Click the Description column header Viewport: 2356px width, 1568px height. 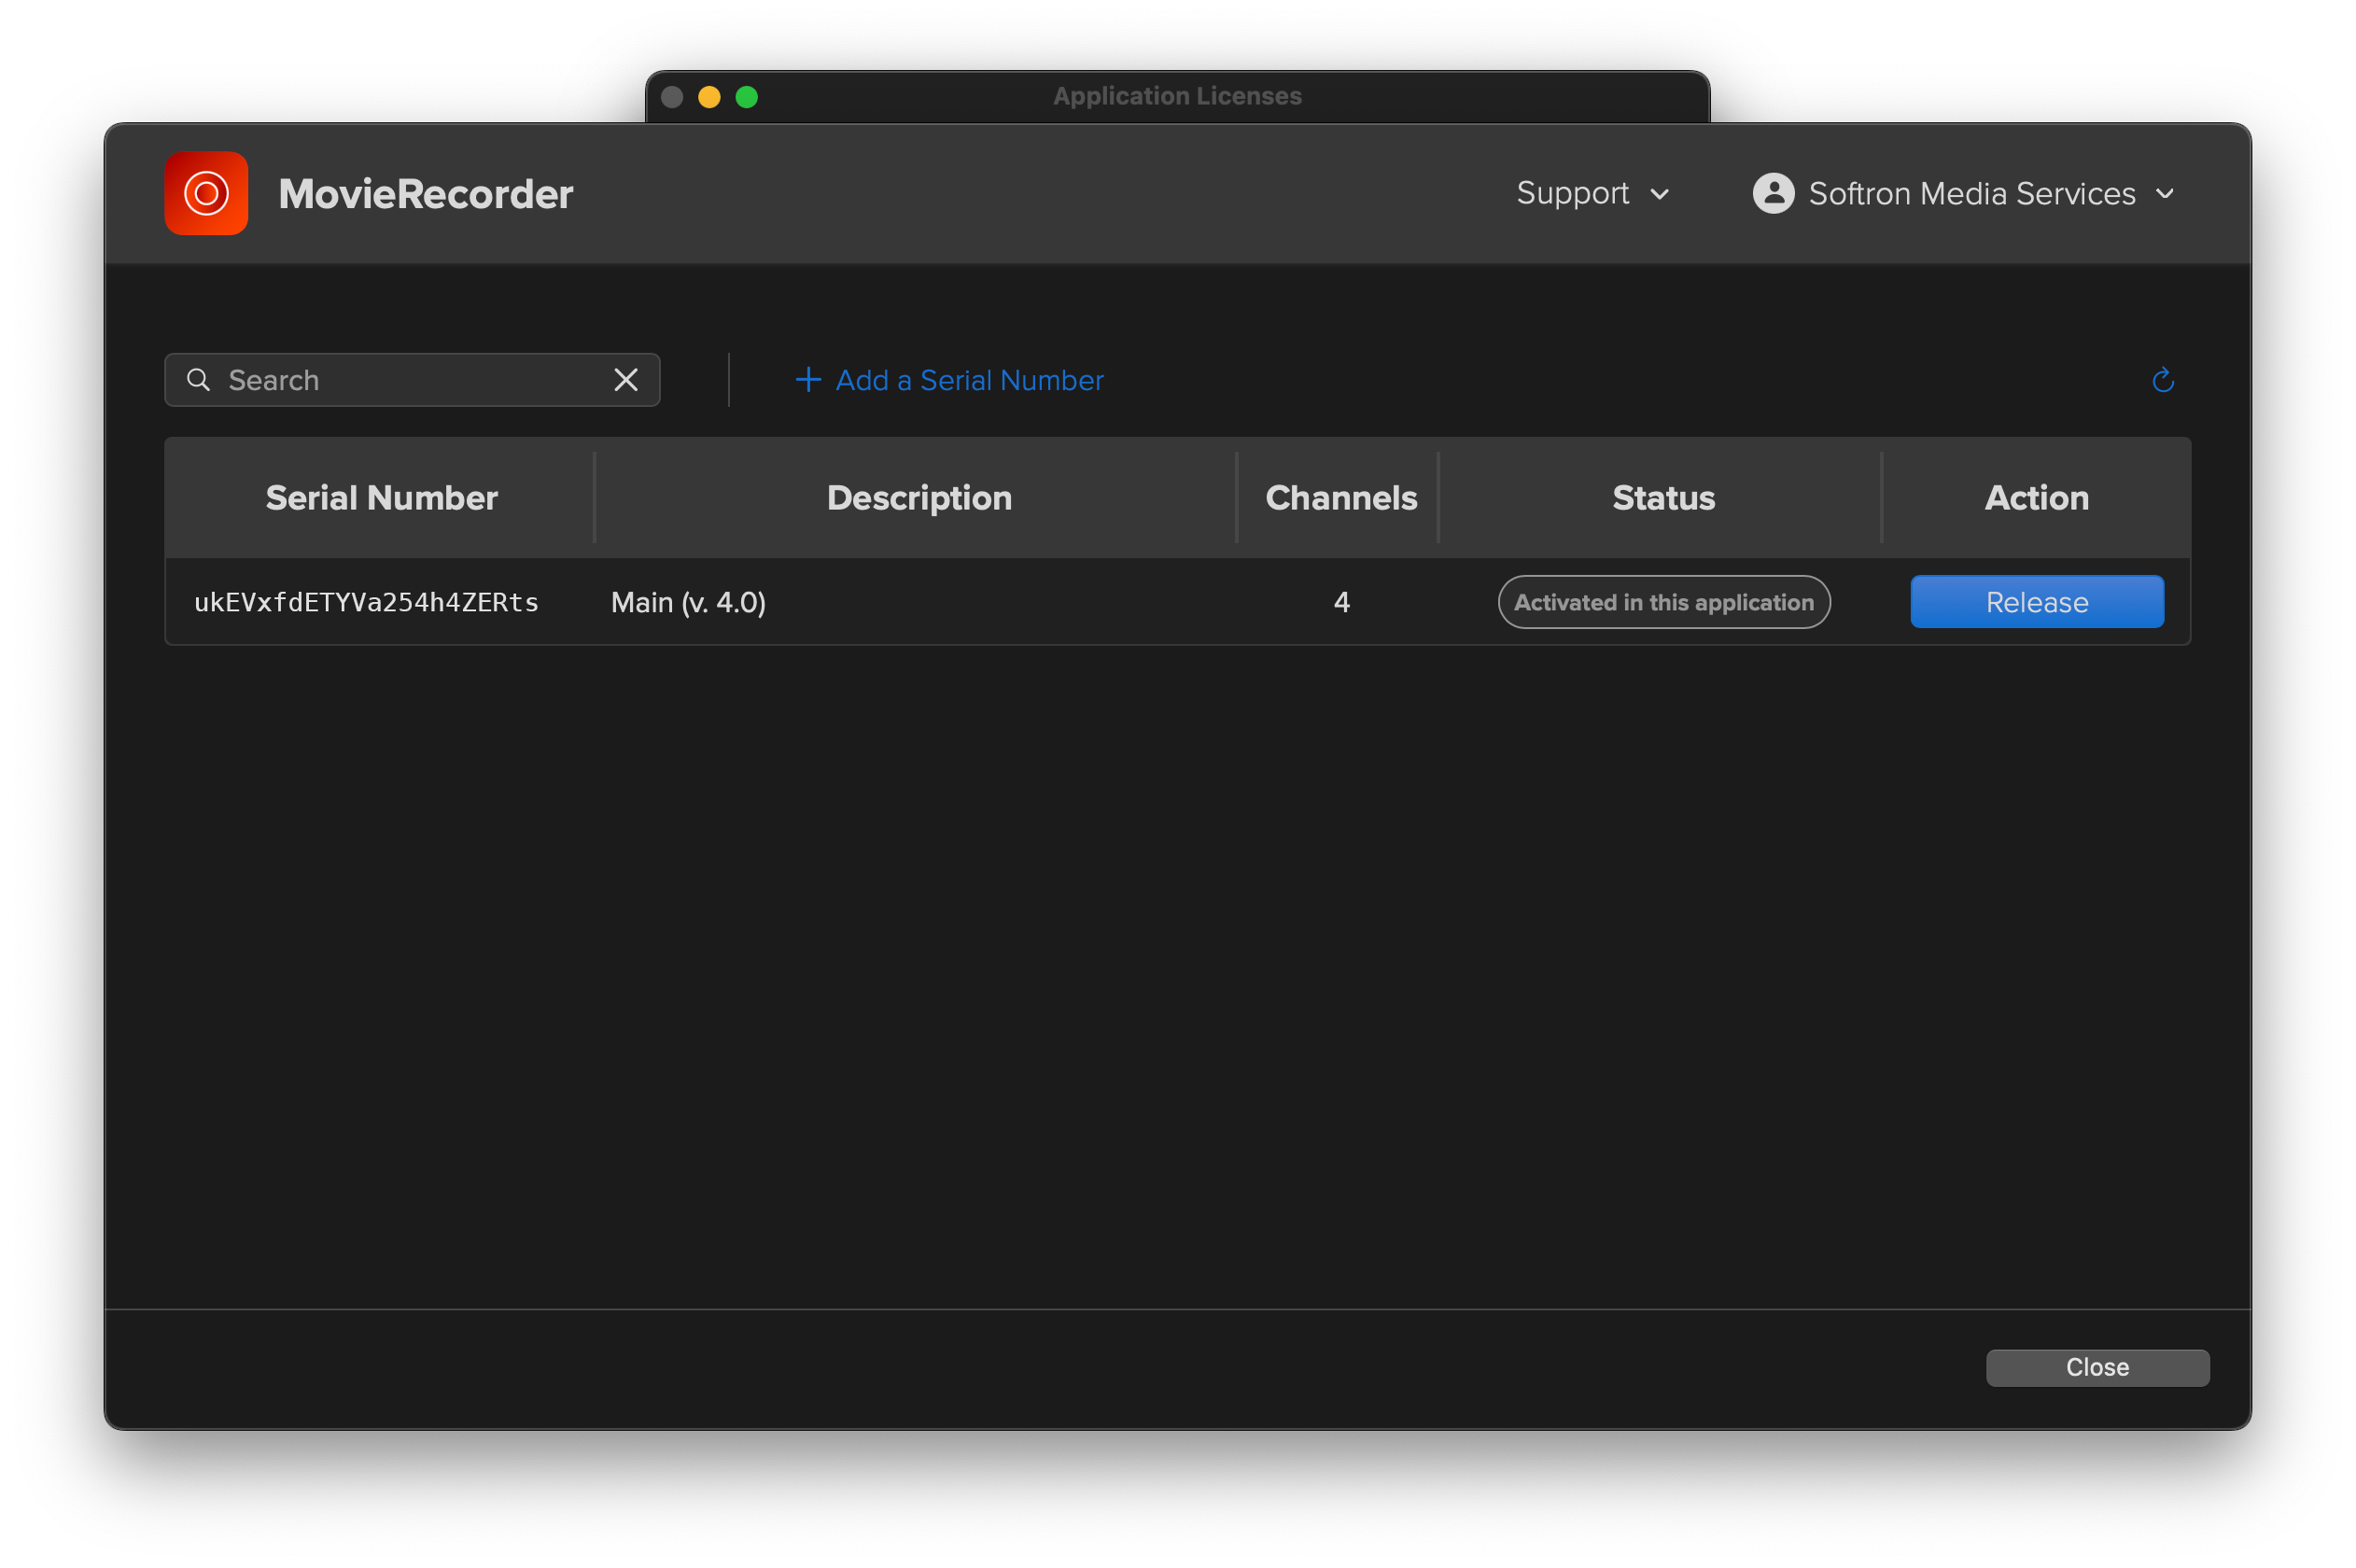point(919,498)
